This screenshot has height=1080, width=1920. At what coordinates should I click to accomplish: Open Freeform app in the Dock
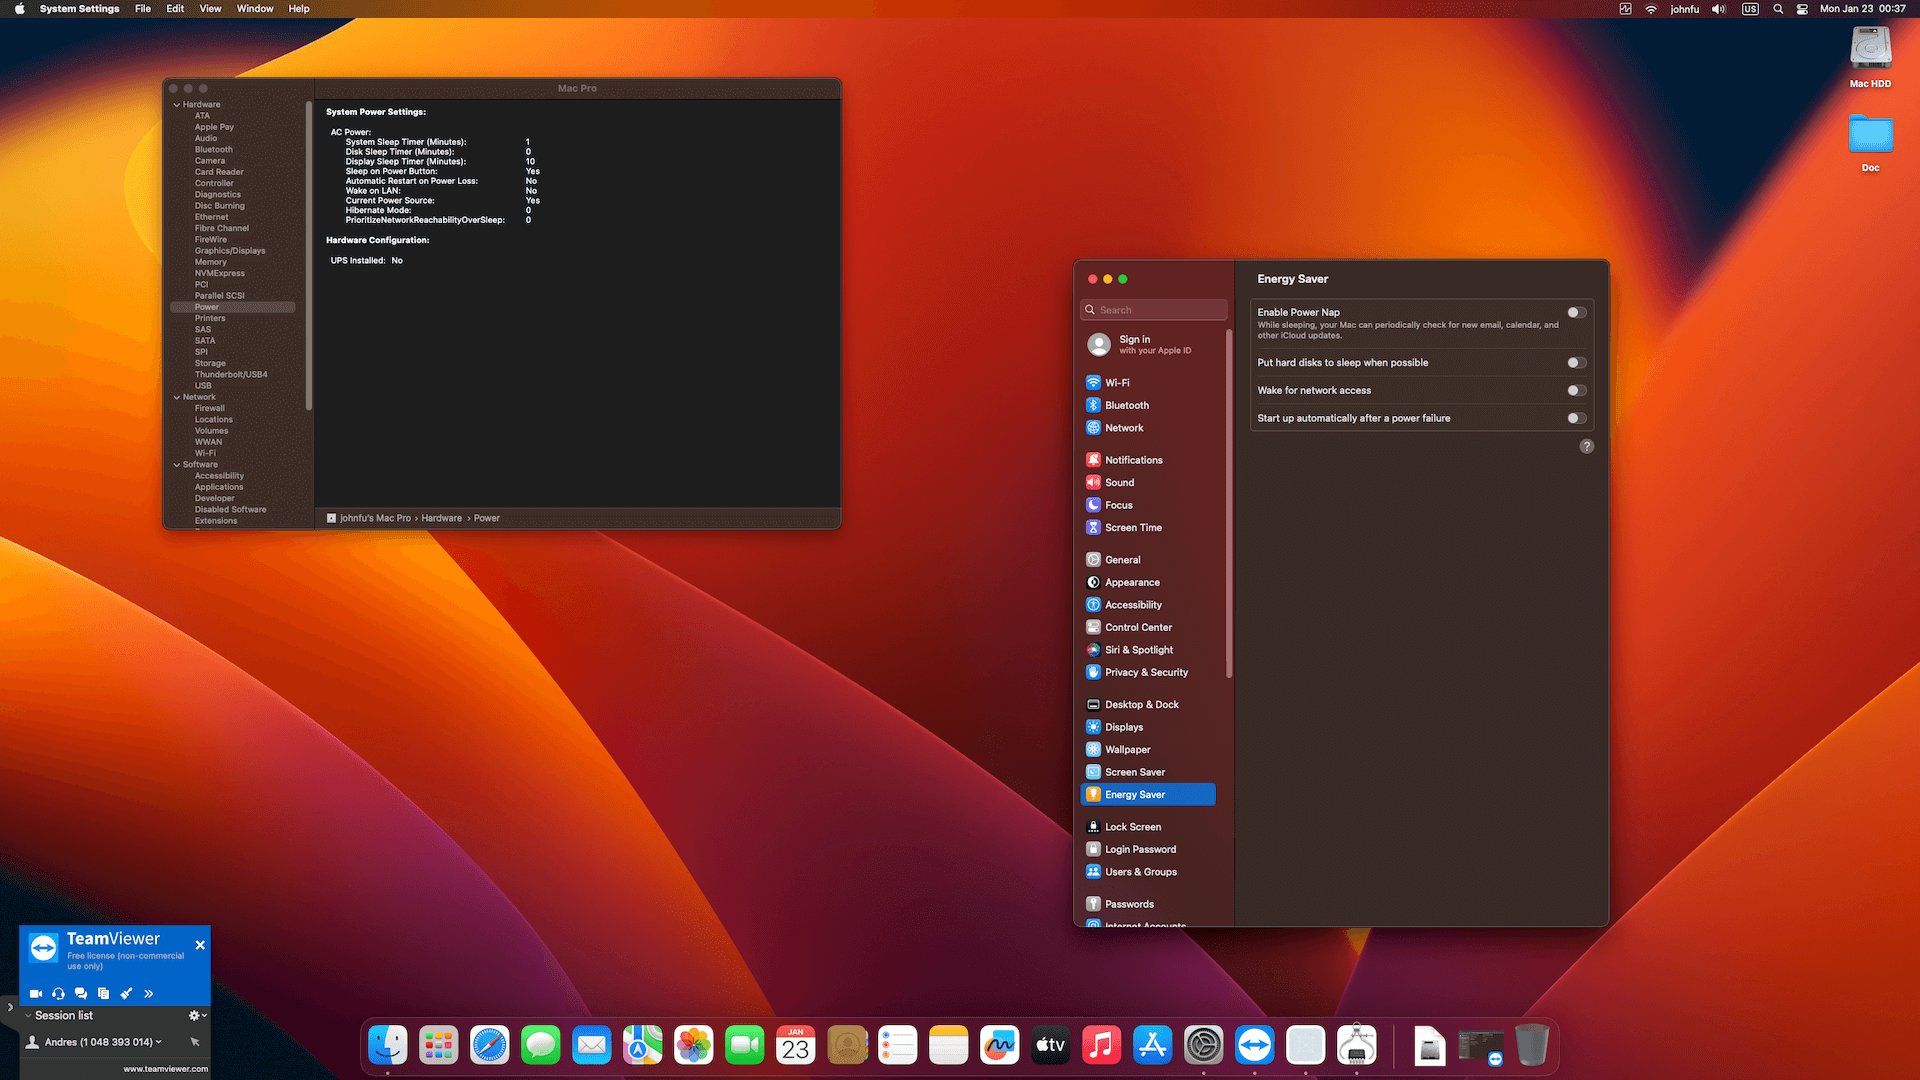point(1000,1046)
